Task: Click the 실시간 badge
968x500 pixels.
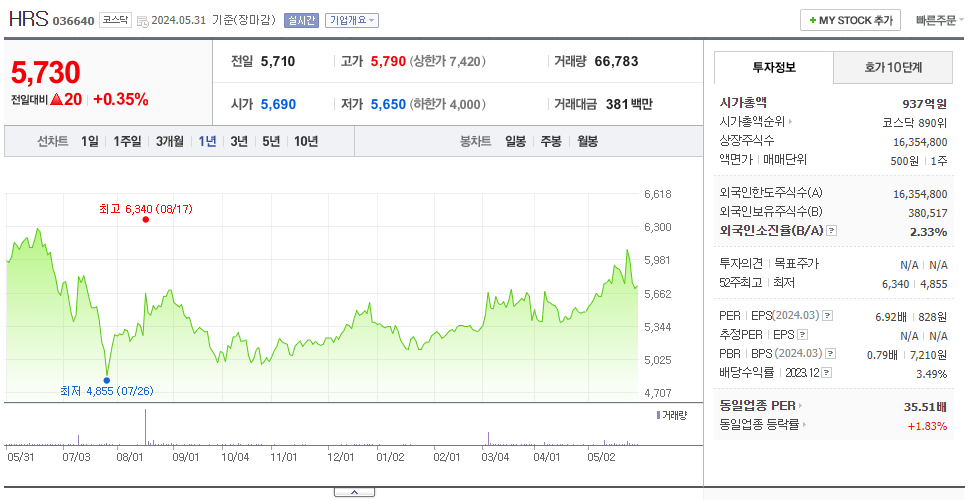Action: [x=301, y=20]
